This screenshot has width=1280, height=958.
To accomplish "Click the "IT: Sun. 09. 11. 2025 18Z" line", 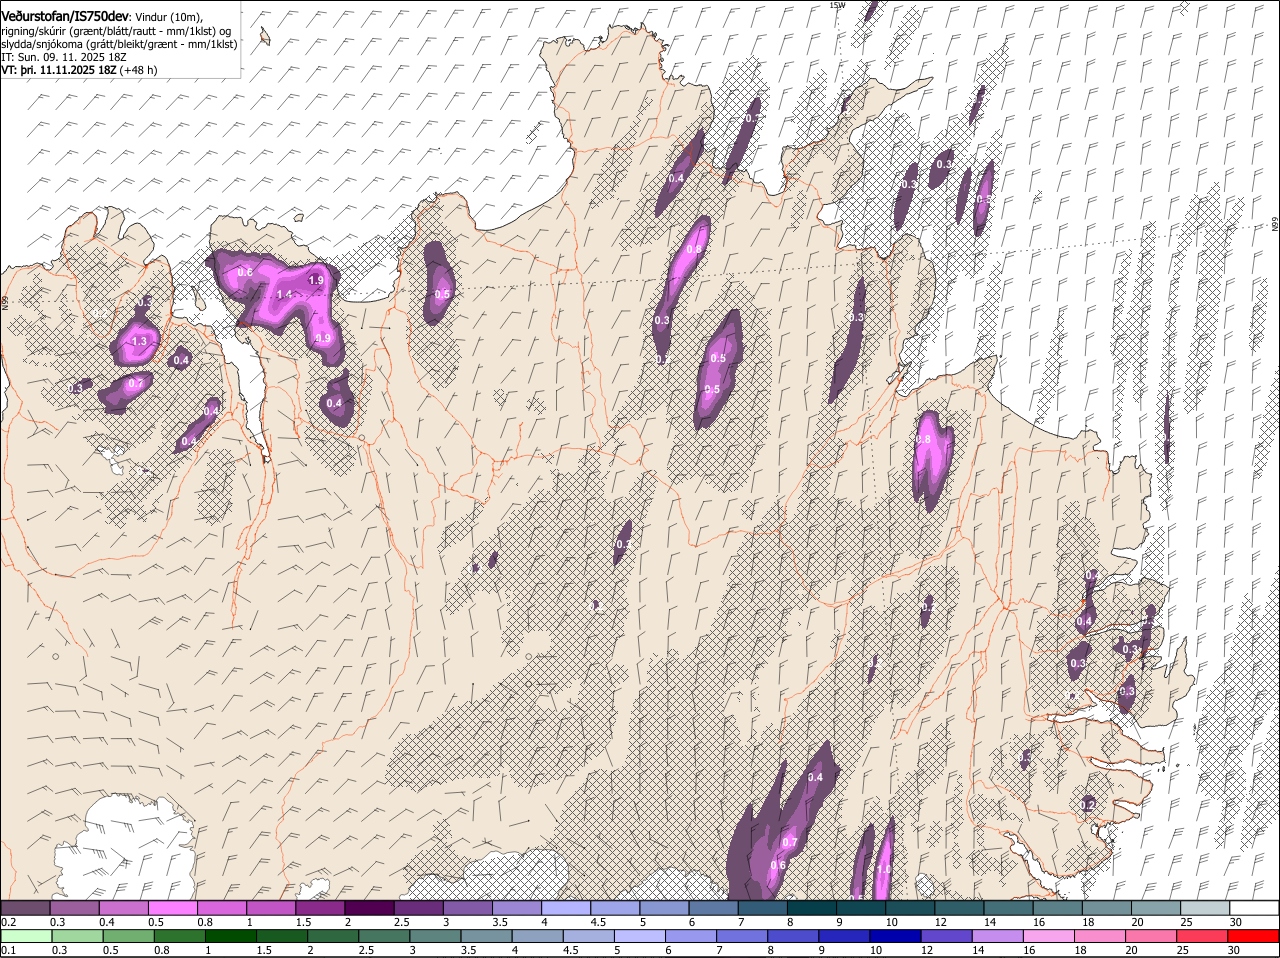I will point(63,57).
